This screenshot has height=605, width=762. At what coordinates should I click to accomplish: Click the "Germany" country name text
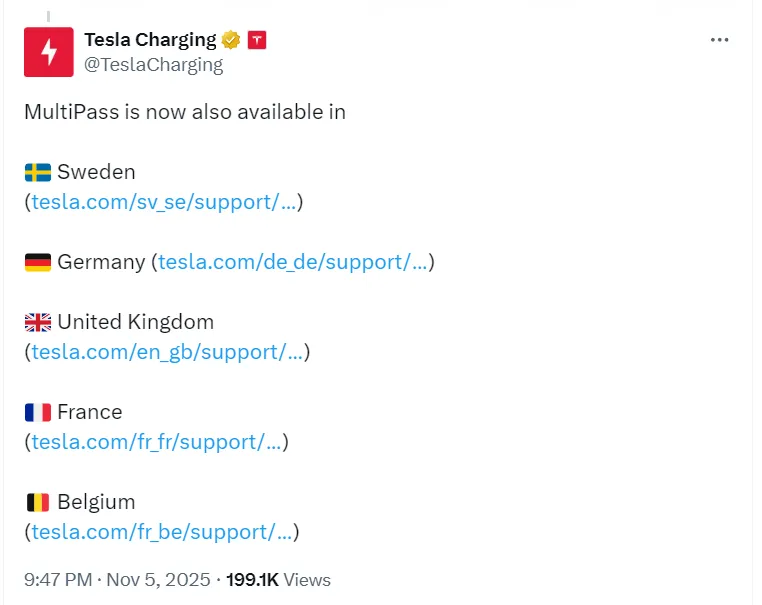click(101, 262)
